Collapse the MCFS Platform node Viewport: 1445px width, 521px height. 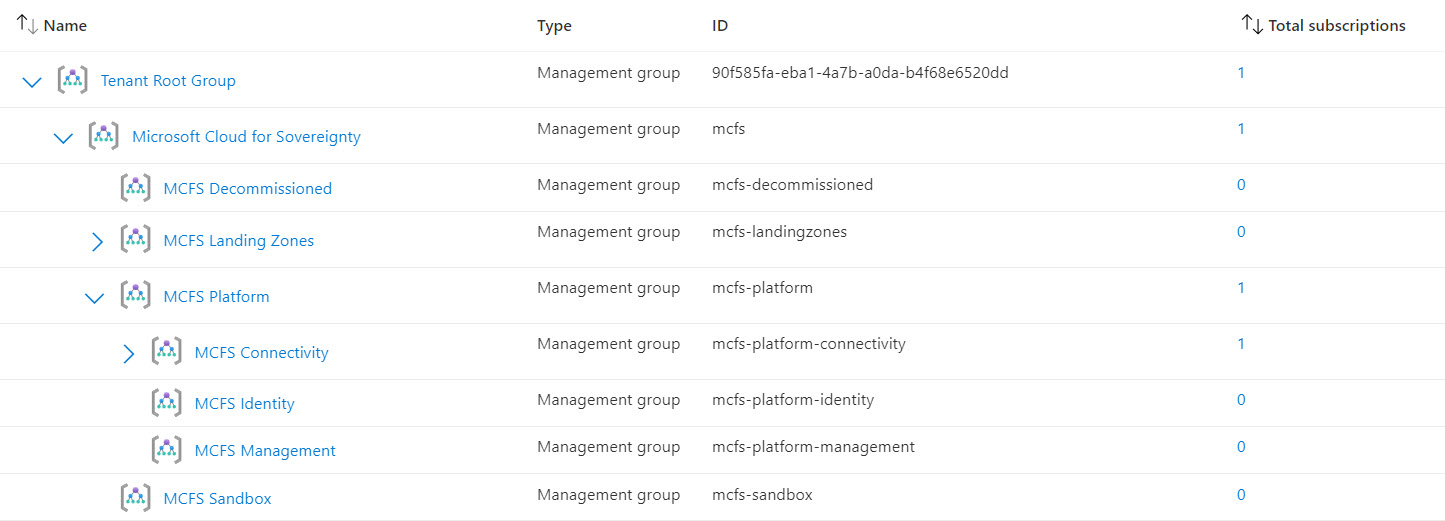94,298
